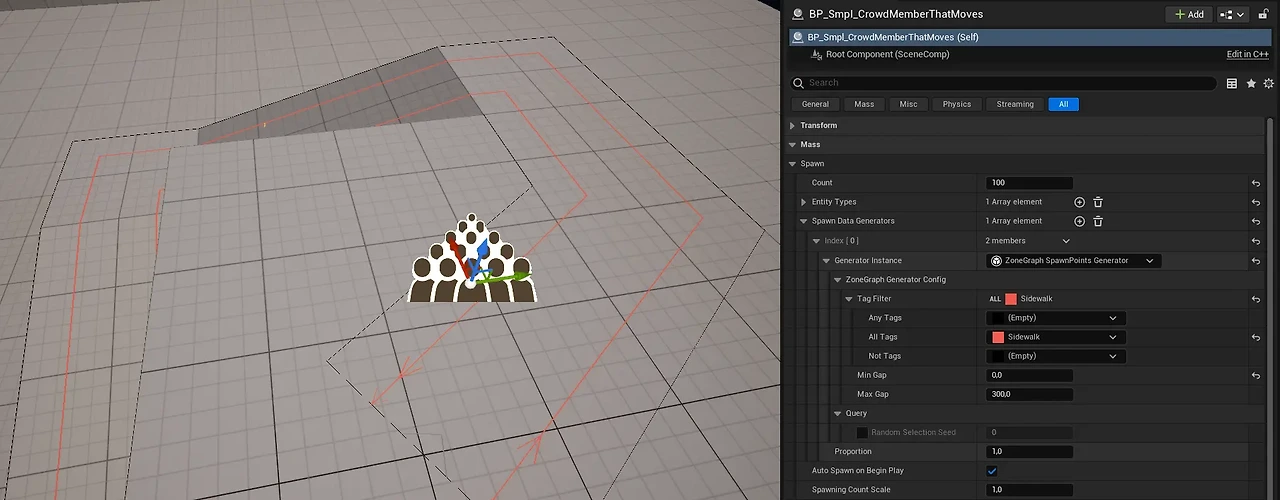The image size is (1280, 500).
Task: Edit the Count value field
Action: coord(1029,183)
